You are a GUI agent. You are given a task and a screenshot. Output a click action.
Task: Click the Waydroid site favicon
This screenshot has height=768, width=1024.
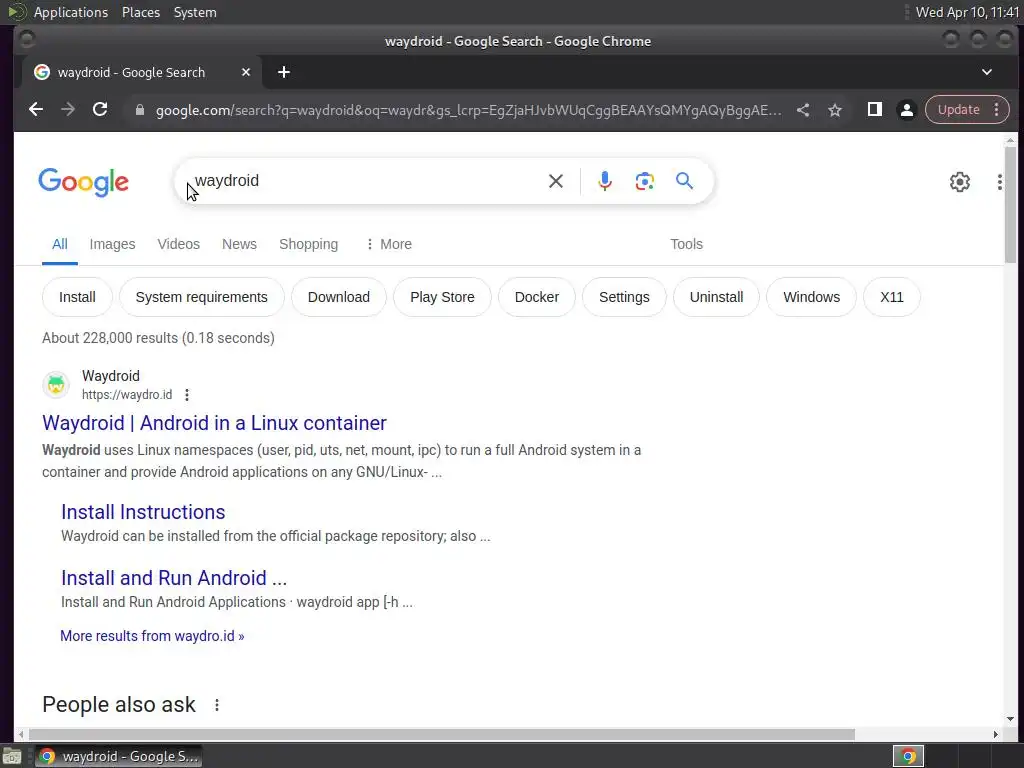coord(56,385)
